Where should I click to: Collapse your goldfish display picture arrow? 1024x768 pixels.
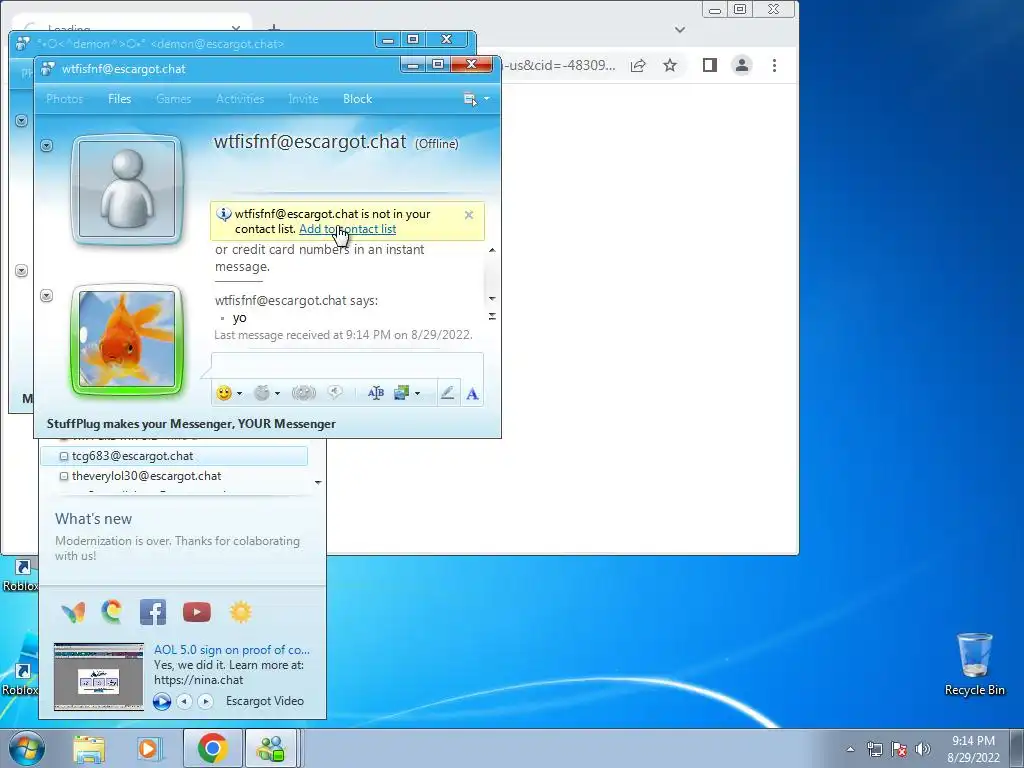pos(46,296)
